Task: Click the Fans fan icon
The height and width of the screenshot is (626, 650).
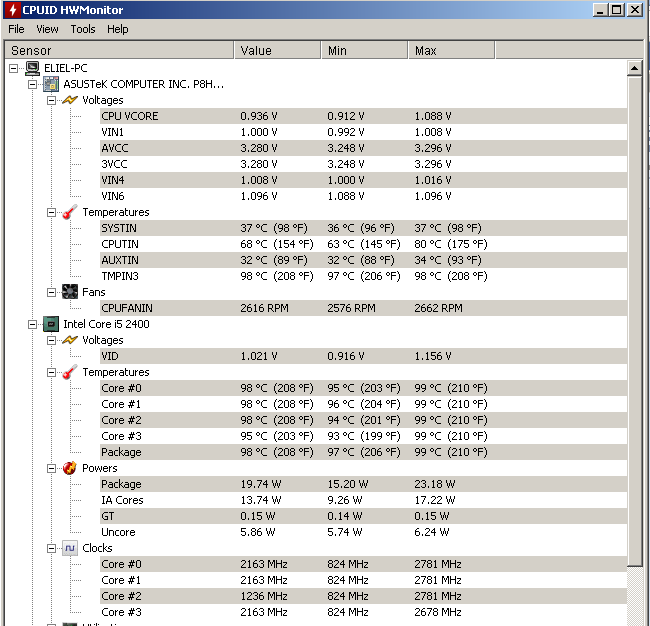Action: (70, 292)
